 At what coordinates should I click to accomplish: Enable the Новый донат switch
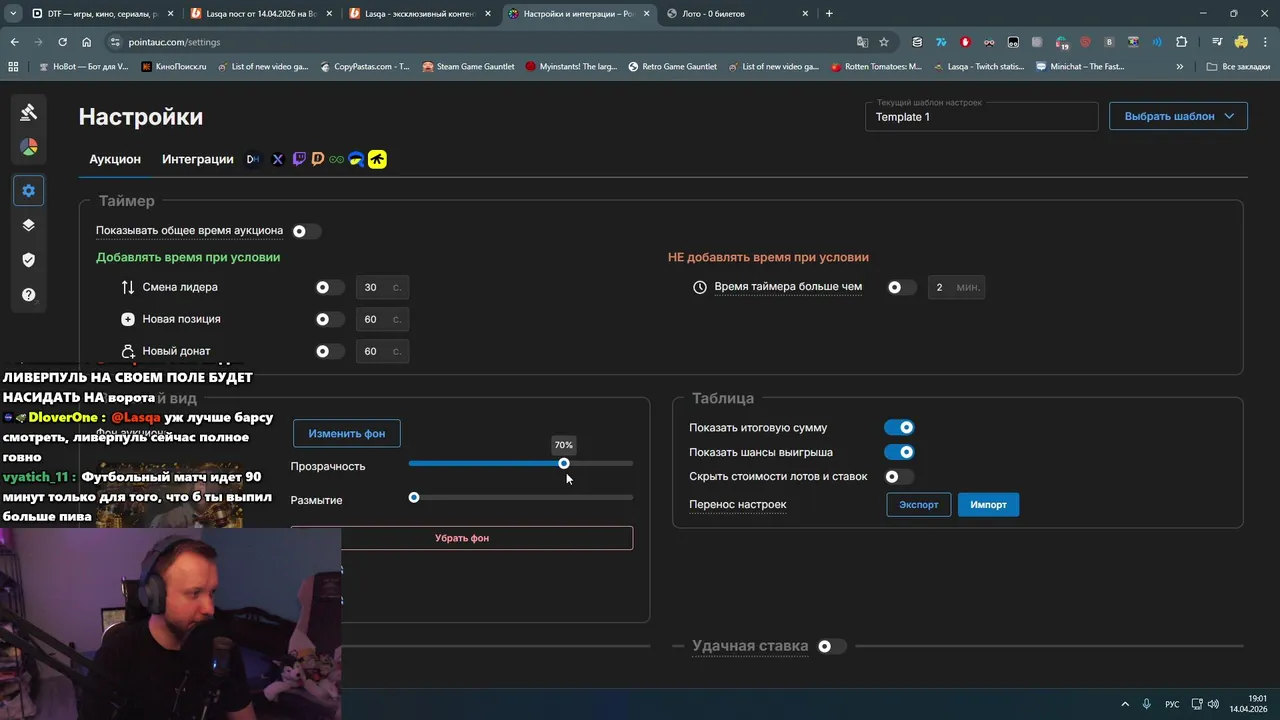329,351
